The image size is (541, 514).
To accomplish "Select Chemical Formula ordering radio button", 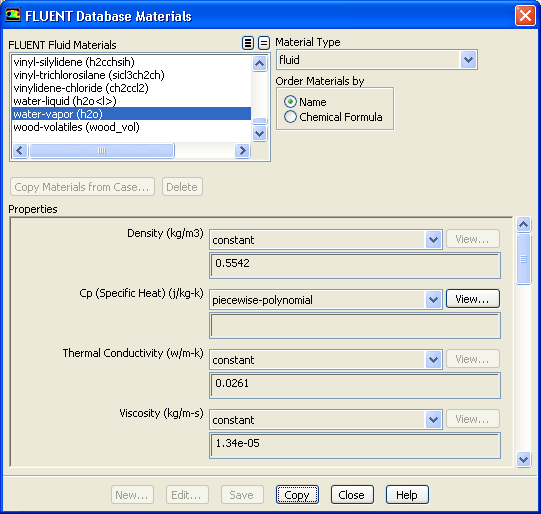I will pyautogui.click(x=290, y=117).
